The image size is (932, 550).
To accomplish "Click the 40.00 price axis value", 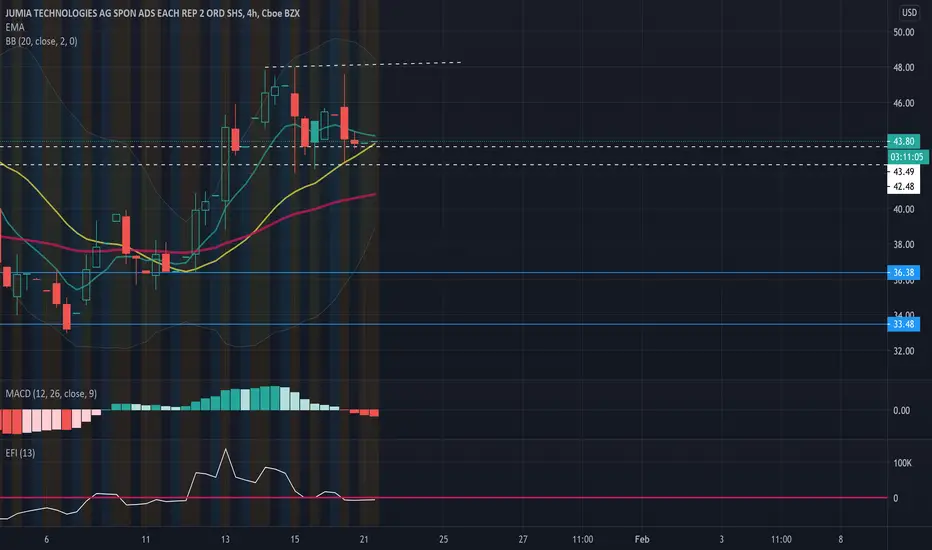I will click(x=903, y=209).
